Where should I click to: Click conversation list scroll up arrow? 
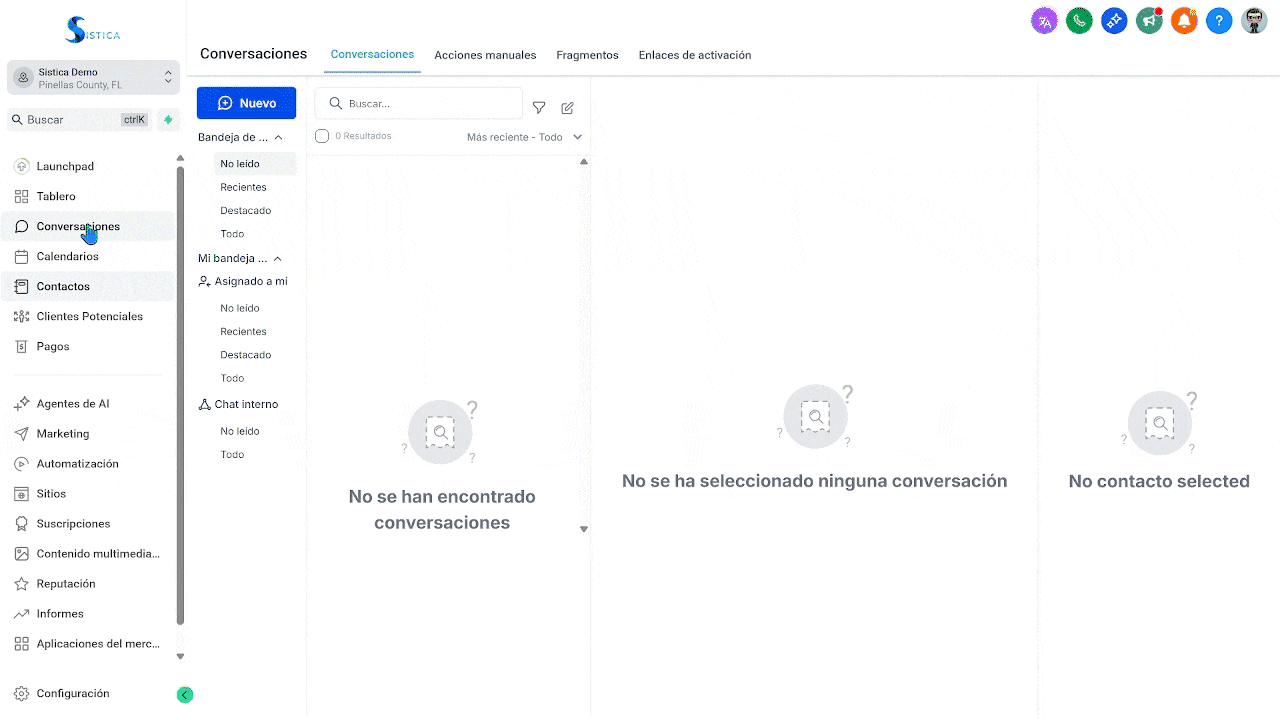tap(584, 161)
